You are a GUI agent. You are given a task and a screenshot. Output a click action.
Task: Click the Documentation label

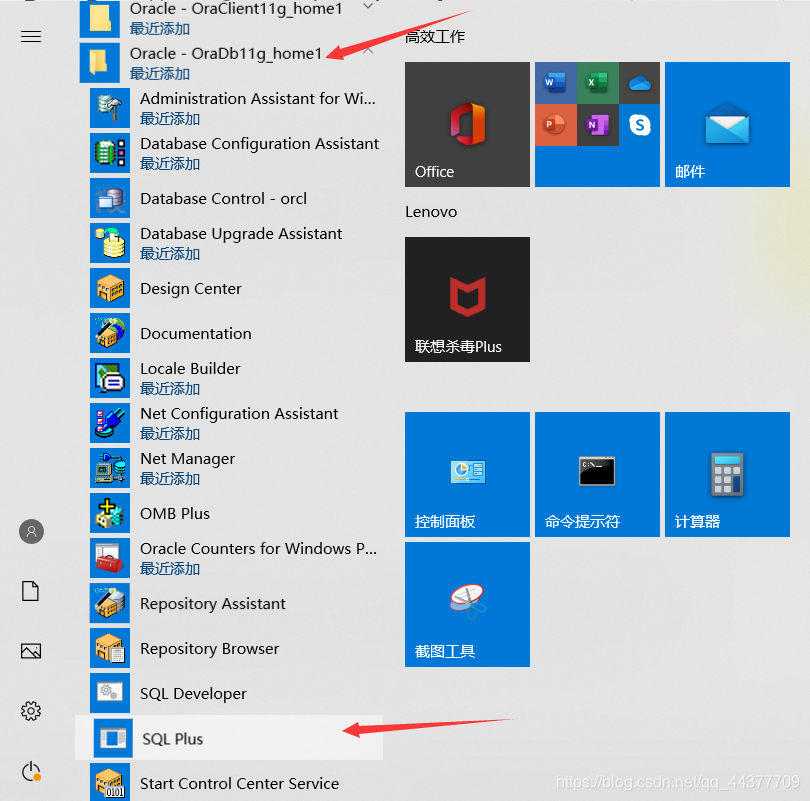[196, 334]
